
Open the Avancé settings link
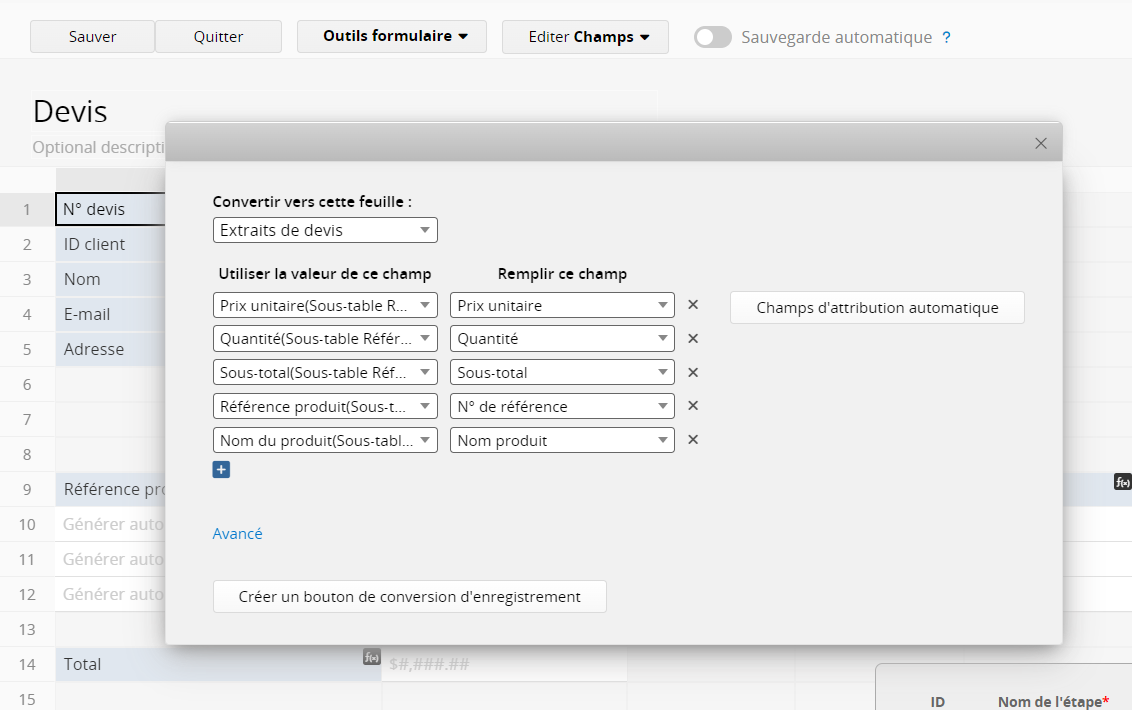237,534
